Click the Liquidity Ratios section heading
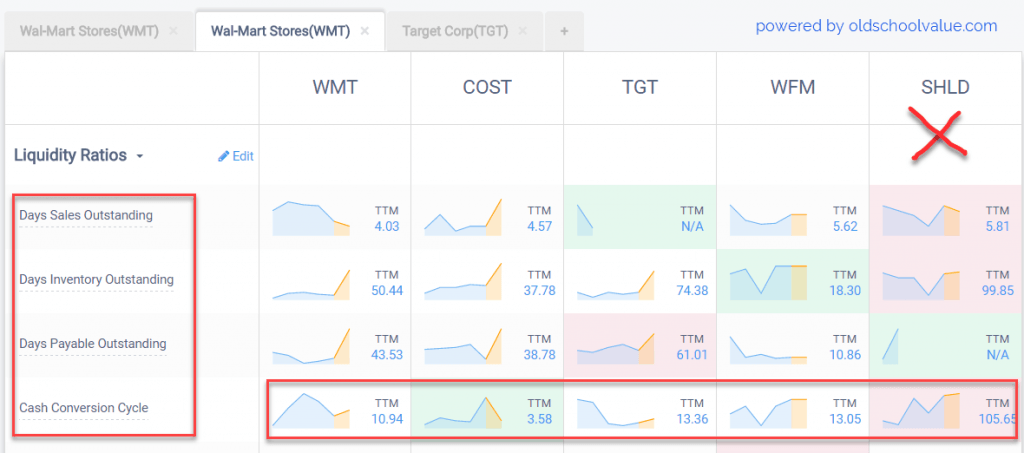This screenshot has height=453, width=1024. pyautogui.click(x=71, y=156)
